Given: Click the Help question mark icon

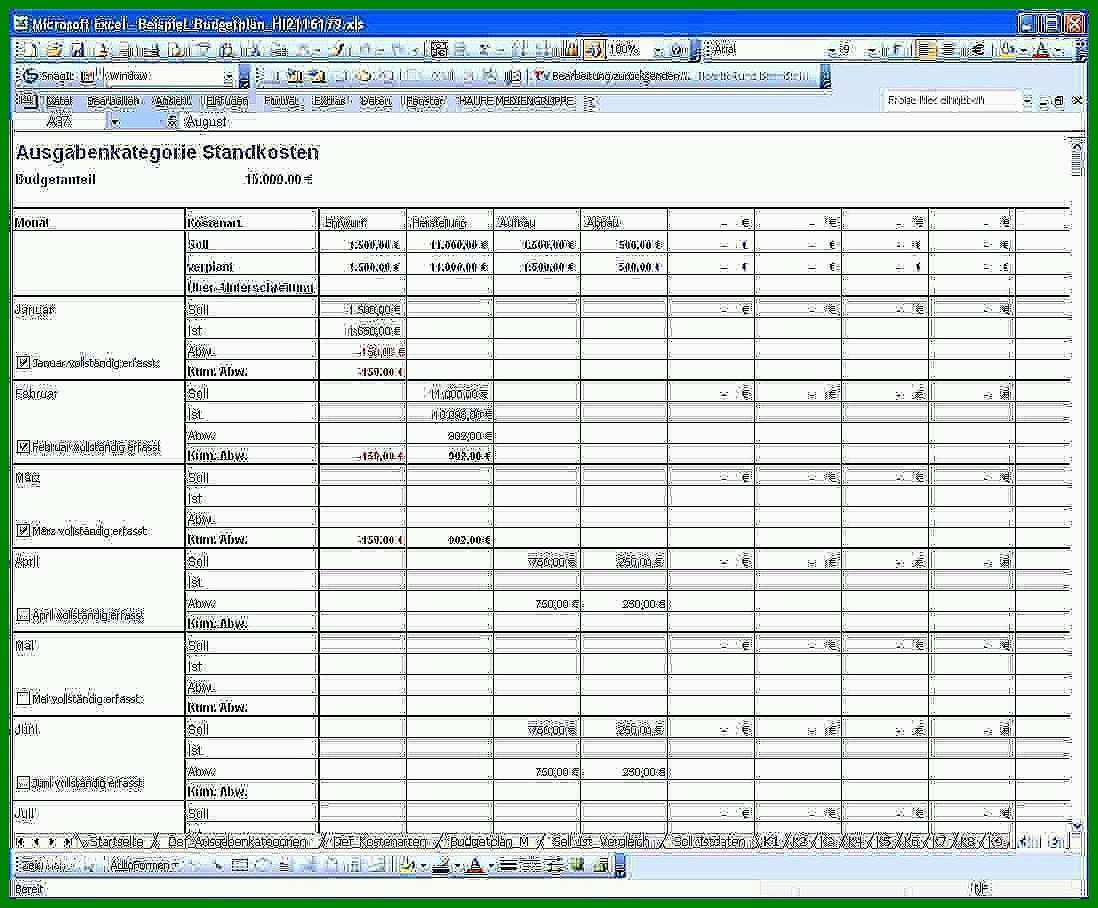Looking at the screenshot, I should coord(678,50).
